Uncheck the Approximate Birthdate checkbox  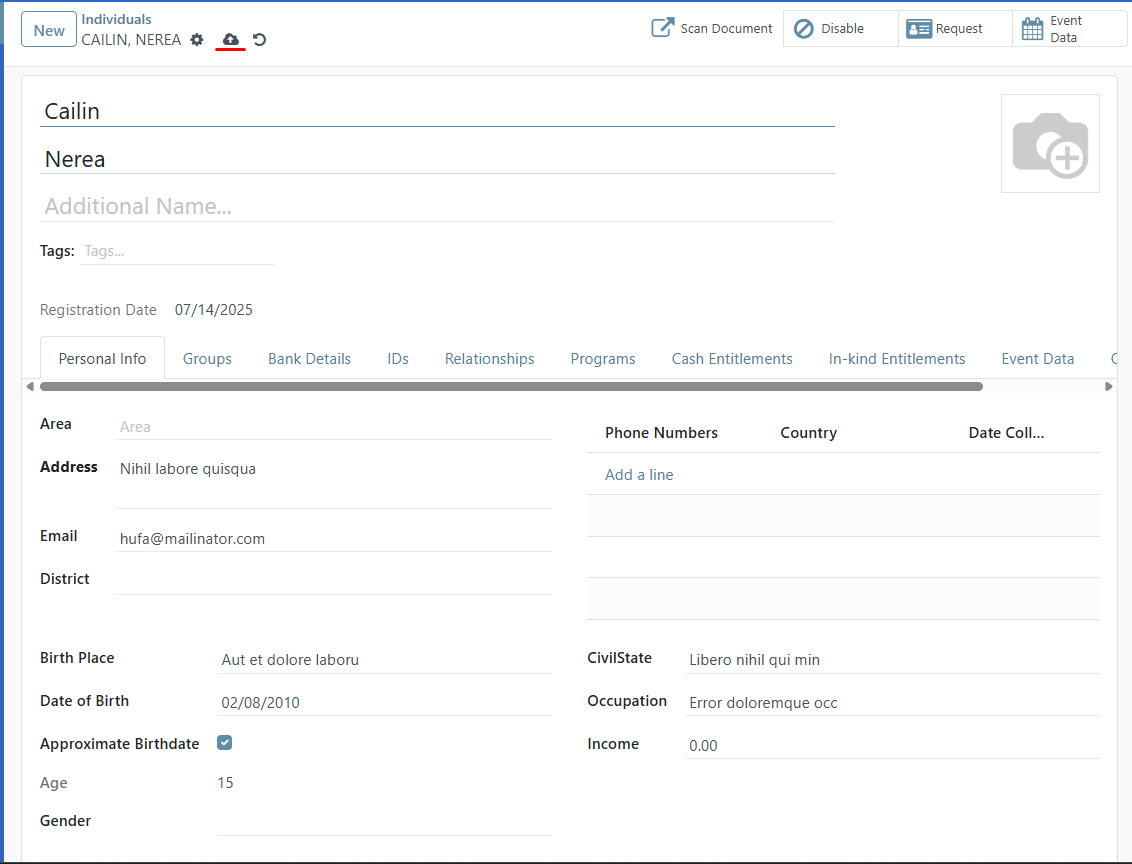224,742
